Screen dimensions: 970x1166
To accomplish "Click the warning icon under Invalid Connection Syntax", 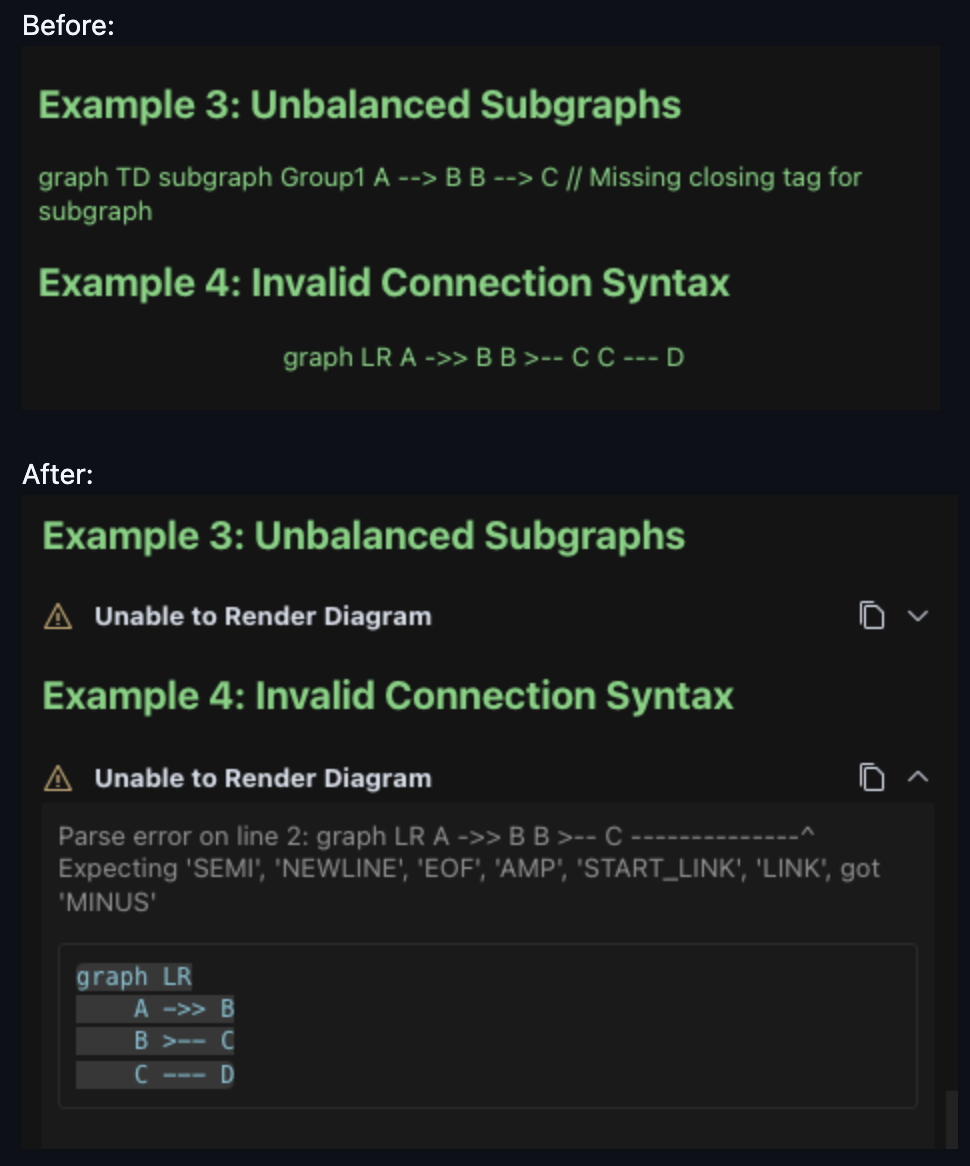I will [x=57, y=778].
